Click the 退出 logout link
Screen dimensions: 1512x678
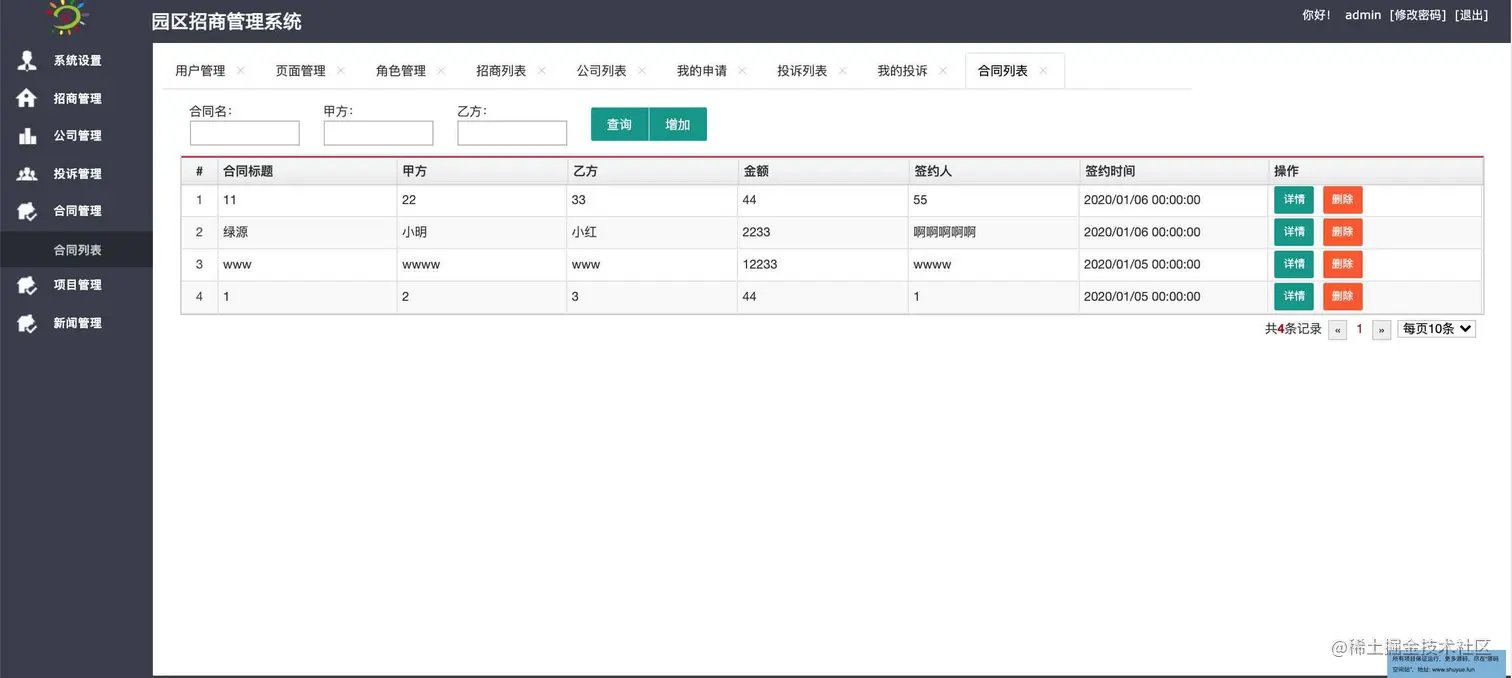point(1472,15)
